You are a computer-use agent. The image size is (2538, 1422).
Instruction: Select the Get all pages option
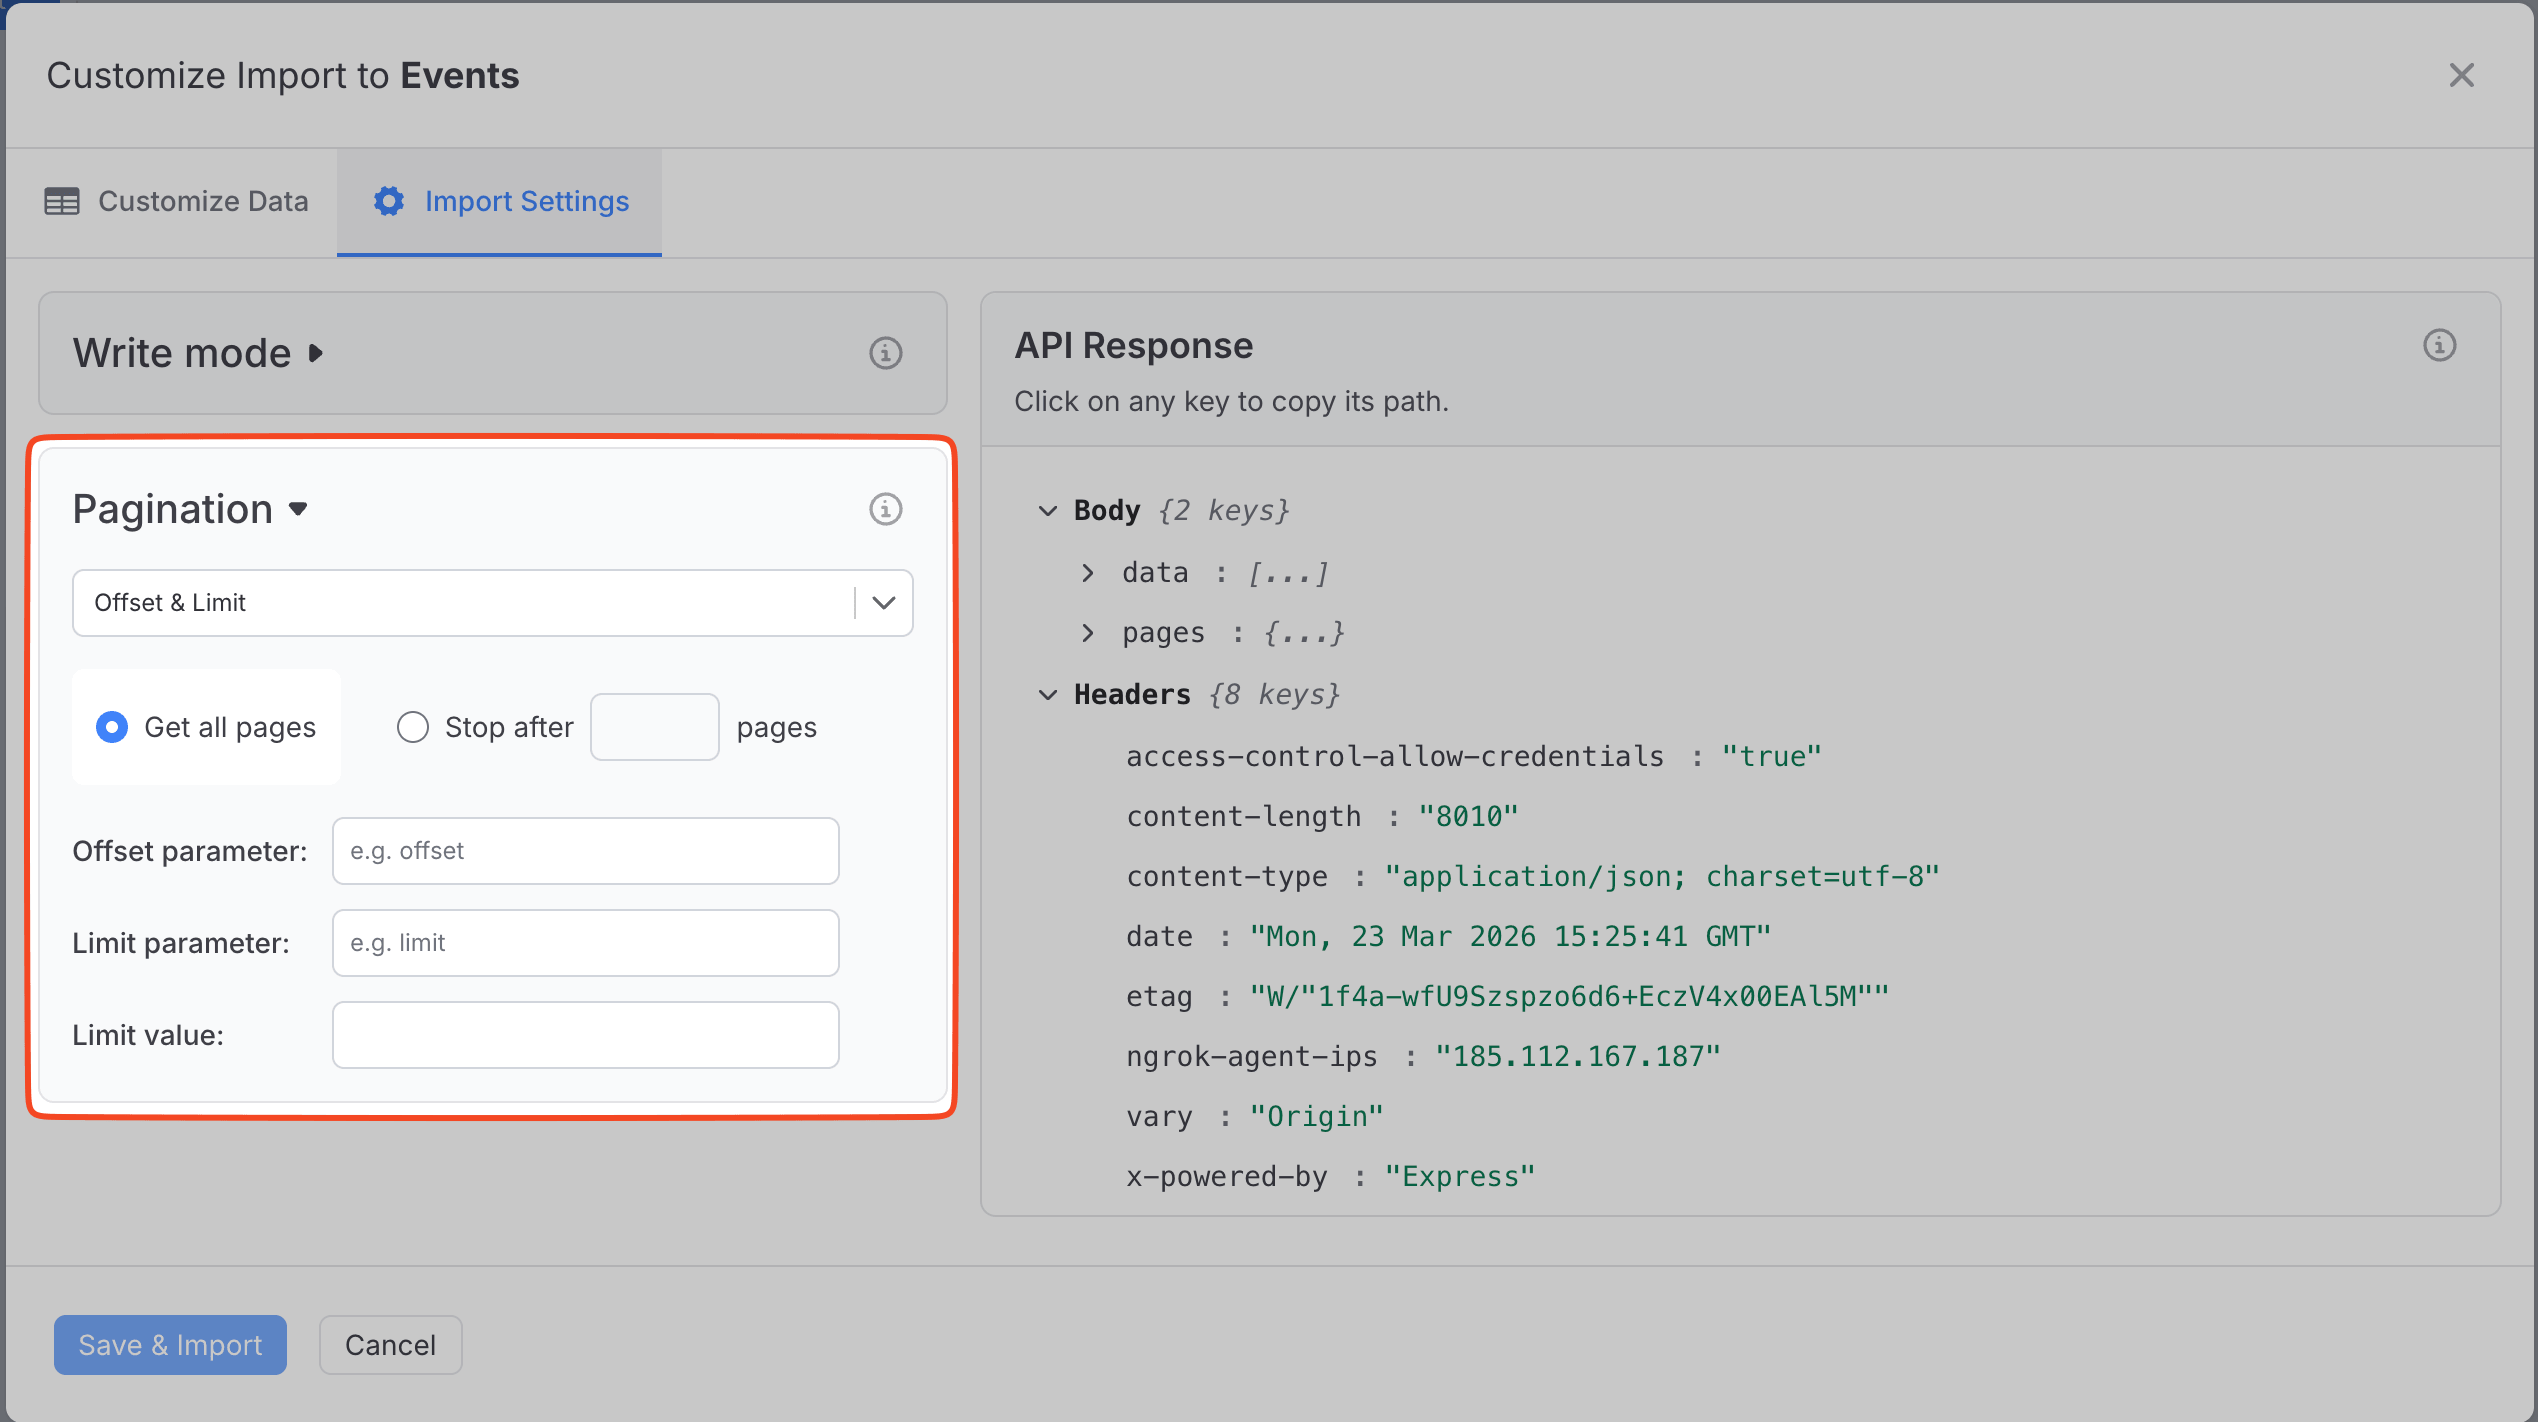(112, 727)
